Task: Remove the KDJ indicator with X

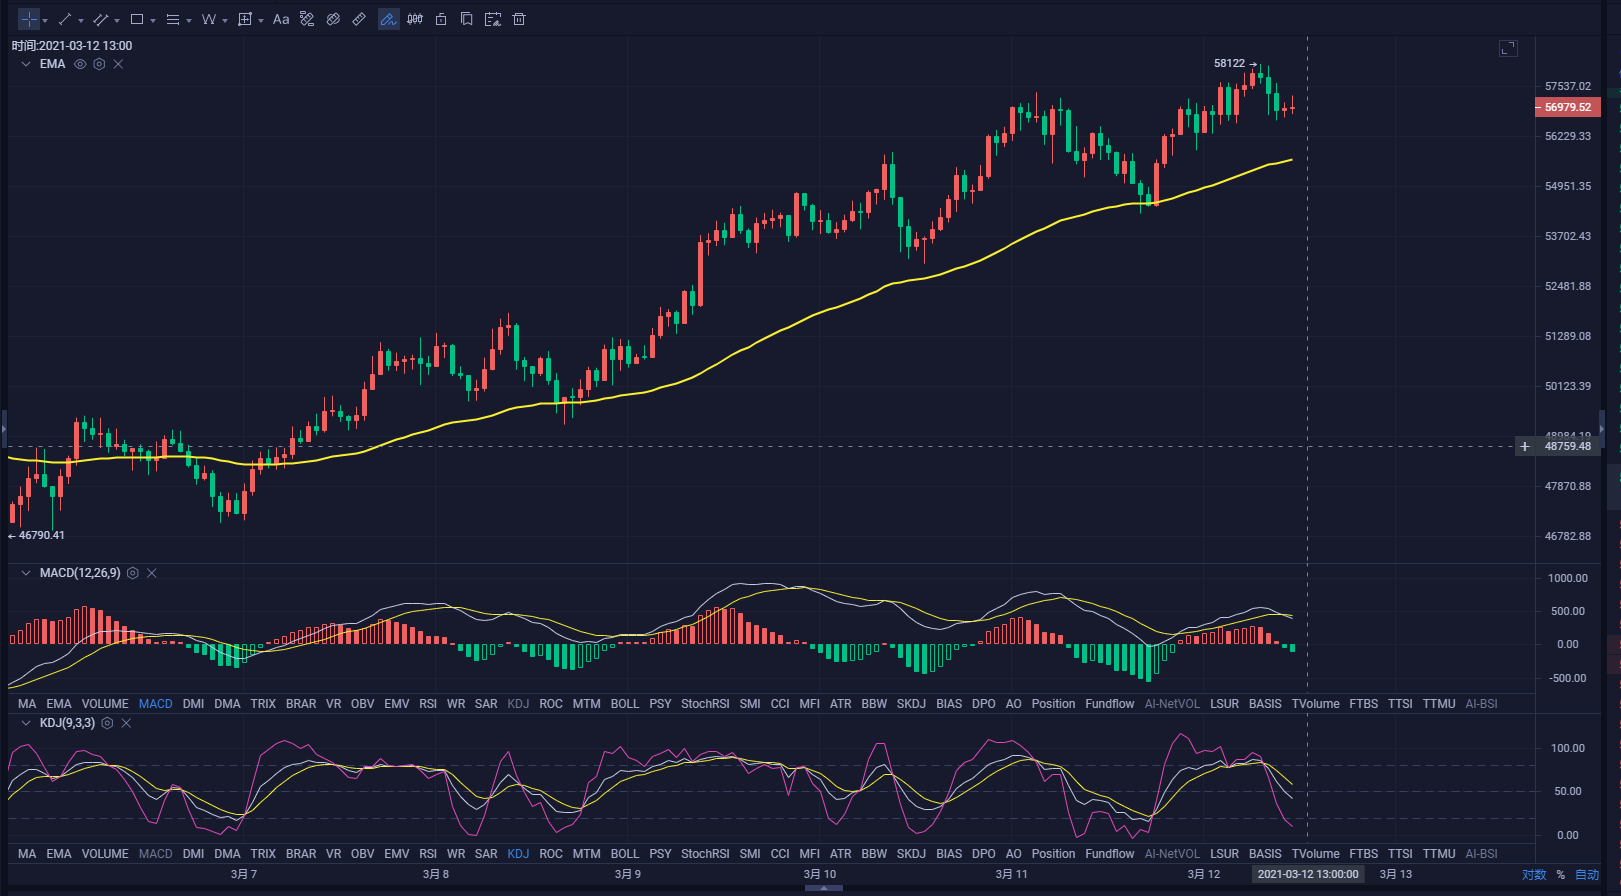Action: coord(126,723)
